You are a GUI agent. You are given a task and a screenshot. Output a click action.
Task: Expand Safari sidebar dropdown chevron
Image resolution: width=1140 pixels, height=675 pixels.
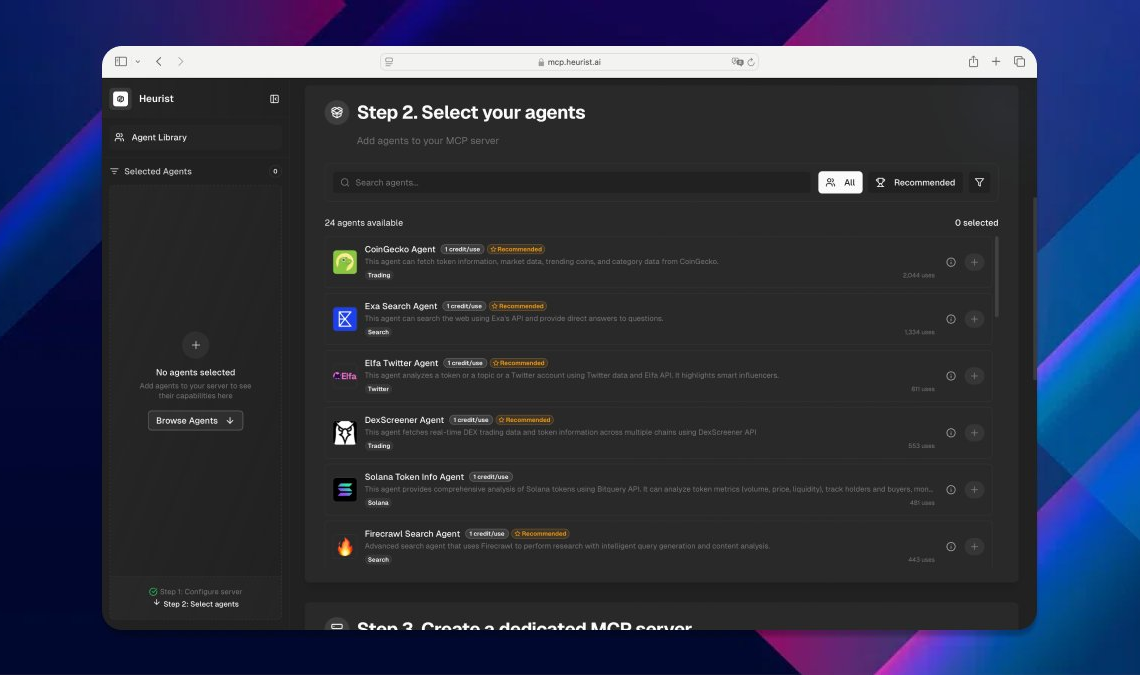(x=138, y=62)
